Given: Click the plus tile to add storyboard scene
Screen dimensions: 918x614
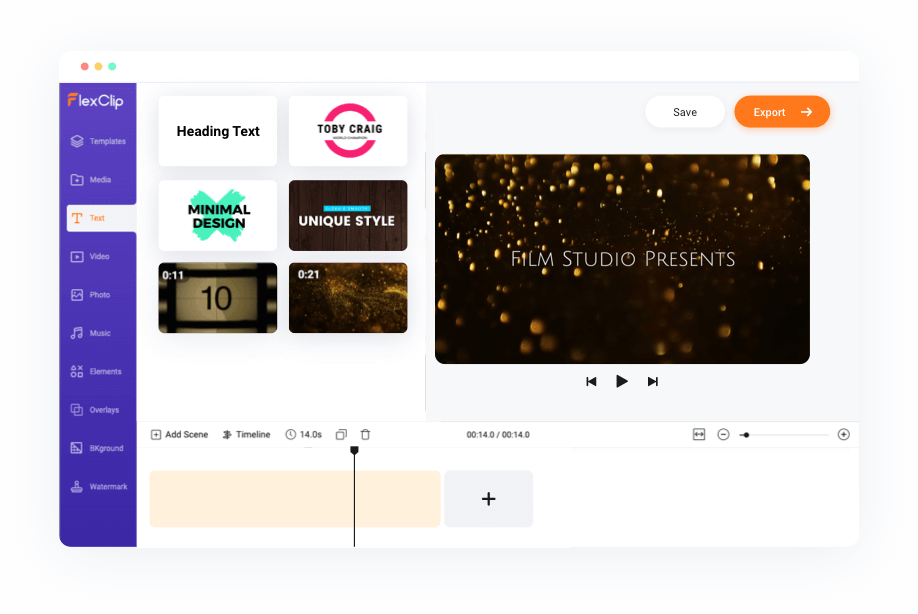Looking at the screenshot, I should coord(488,498).
